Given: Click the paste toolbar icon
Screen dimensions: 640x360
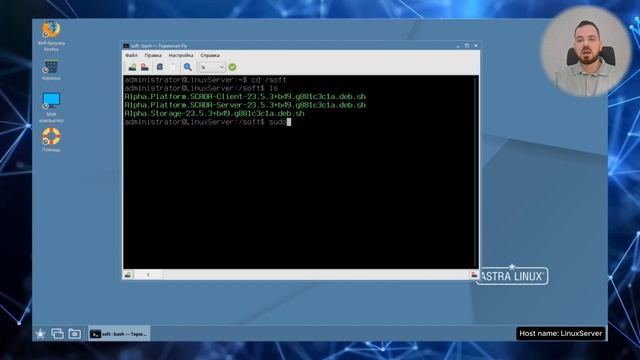Looking at the screenshot, I should click(x=173, y=67).
